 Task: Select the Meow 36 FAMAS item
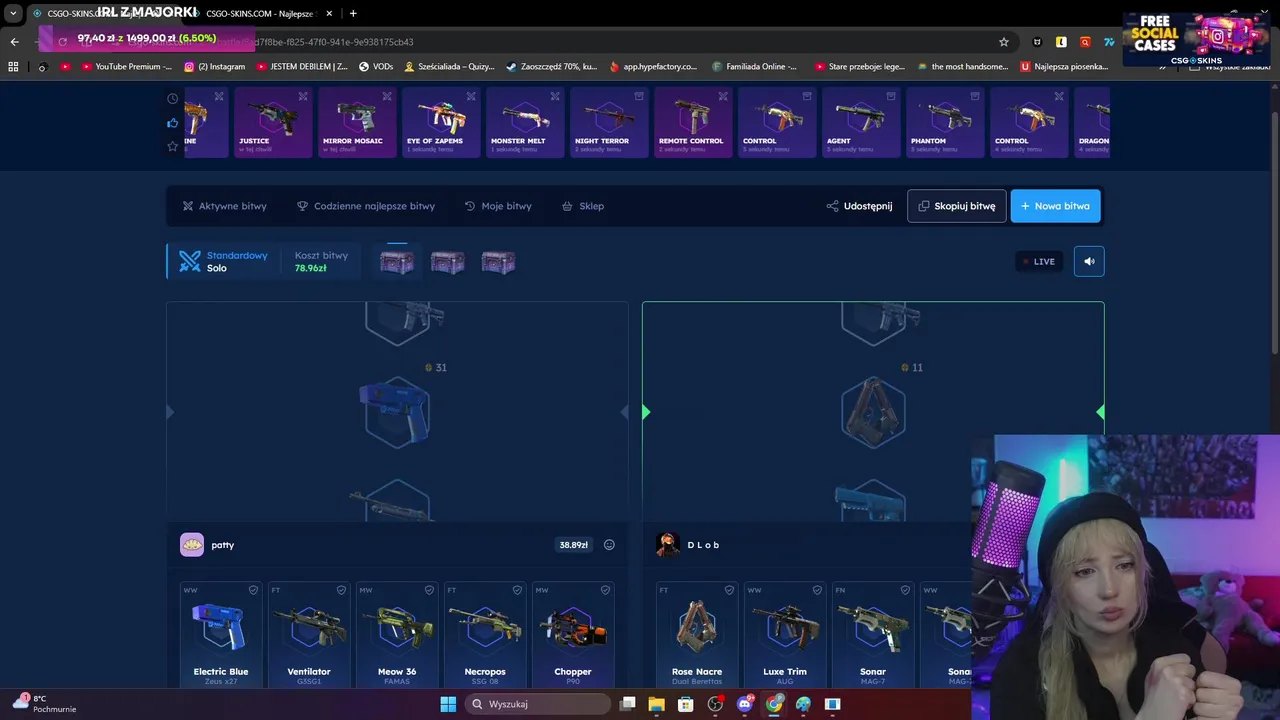(x=397, y=634)
